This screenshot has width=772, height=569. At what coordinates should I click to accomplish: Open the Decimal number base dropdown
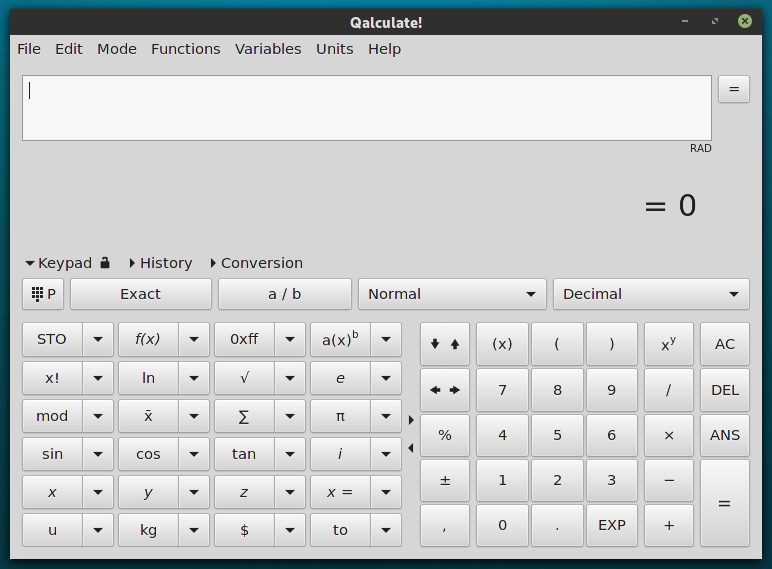(x=650, y=294)
